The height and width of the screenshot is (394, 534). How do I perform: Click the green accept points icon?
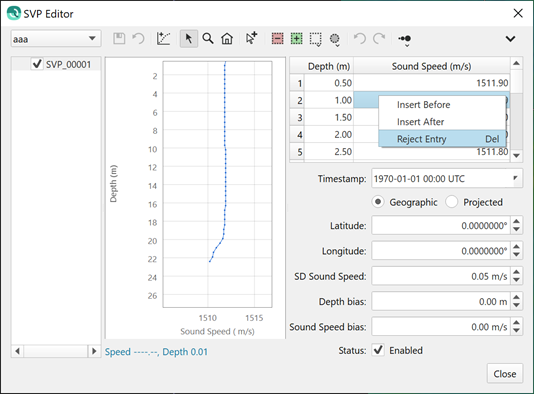[x=296, y=39]
